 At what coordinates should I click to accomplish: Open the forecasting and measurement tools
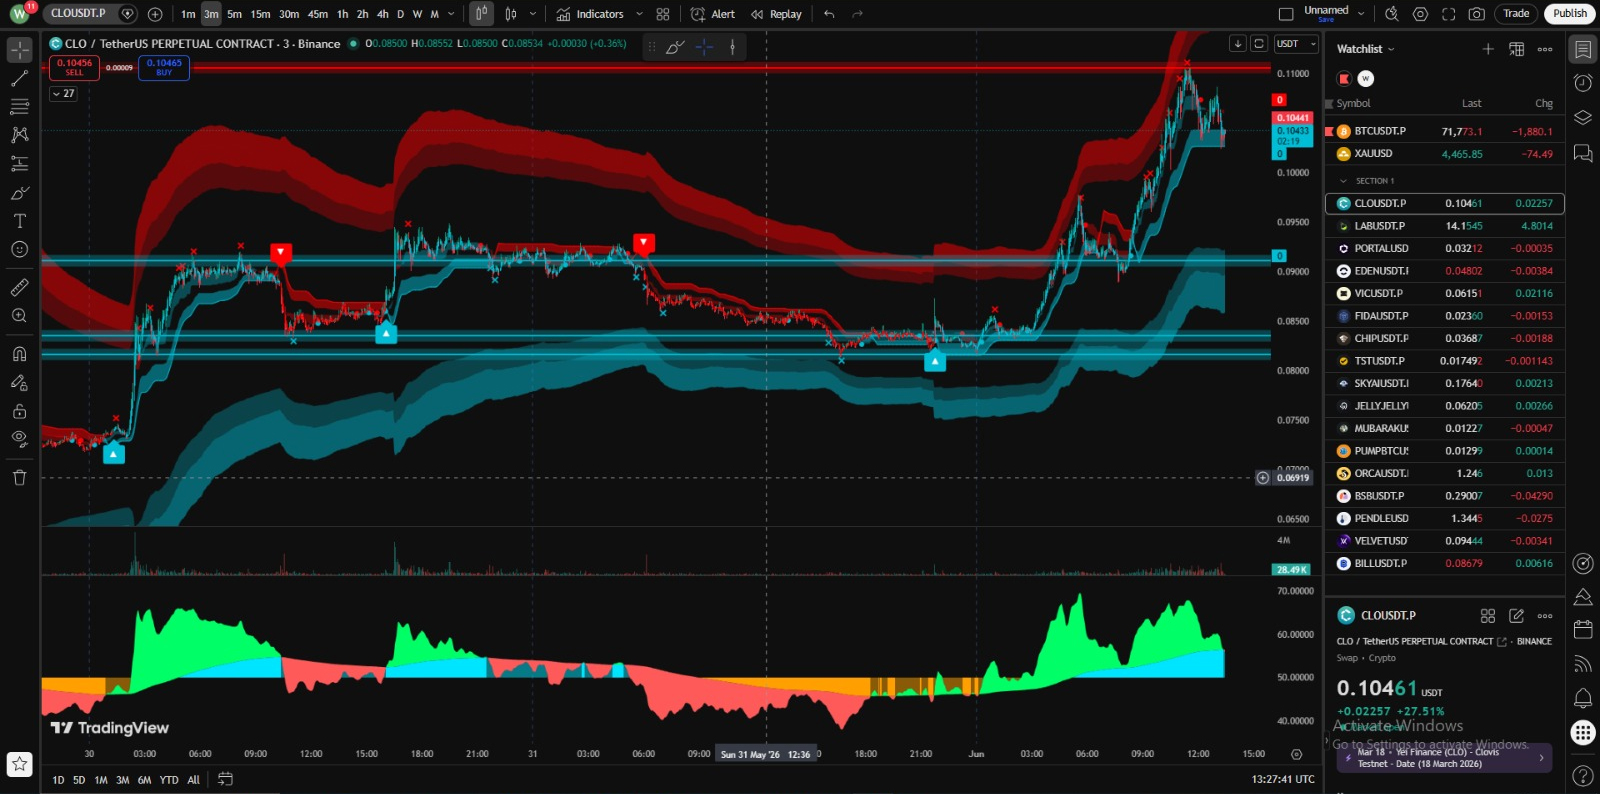pyautogui.click(x=19, y=163)
